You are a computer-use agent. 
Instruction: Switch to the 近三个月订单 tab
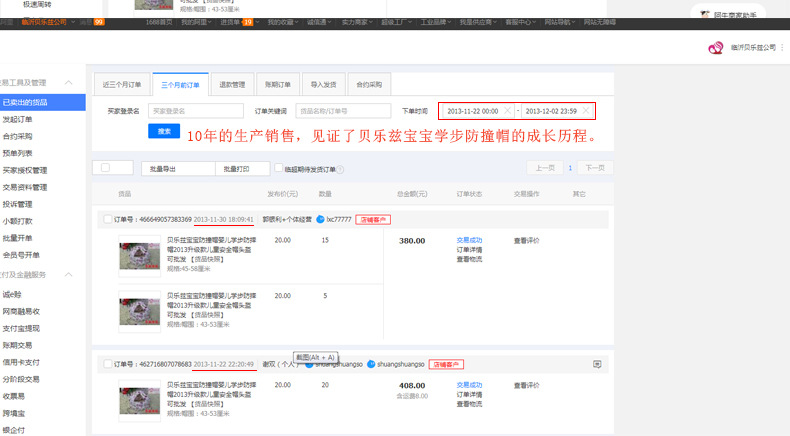coord(122,85)
